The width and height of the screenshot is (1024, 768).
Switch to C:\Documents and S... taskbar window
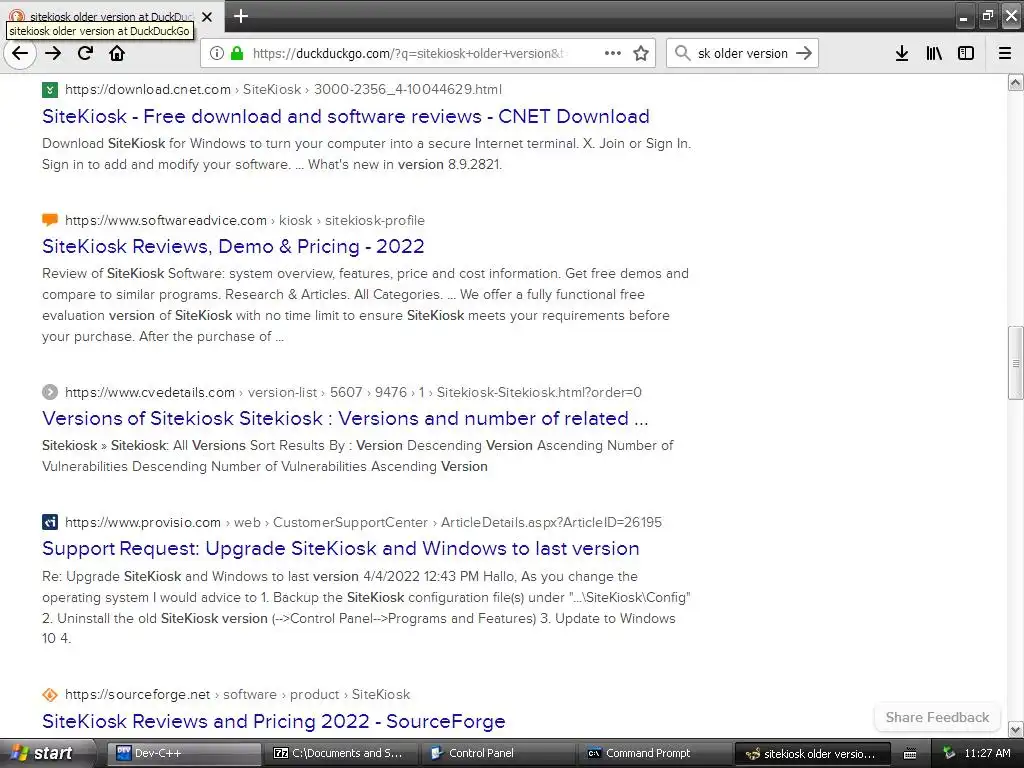tap(343, 753)
